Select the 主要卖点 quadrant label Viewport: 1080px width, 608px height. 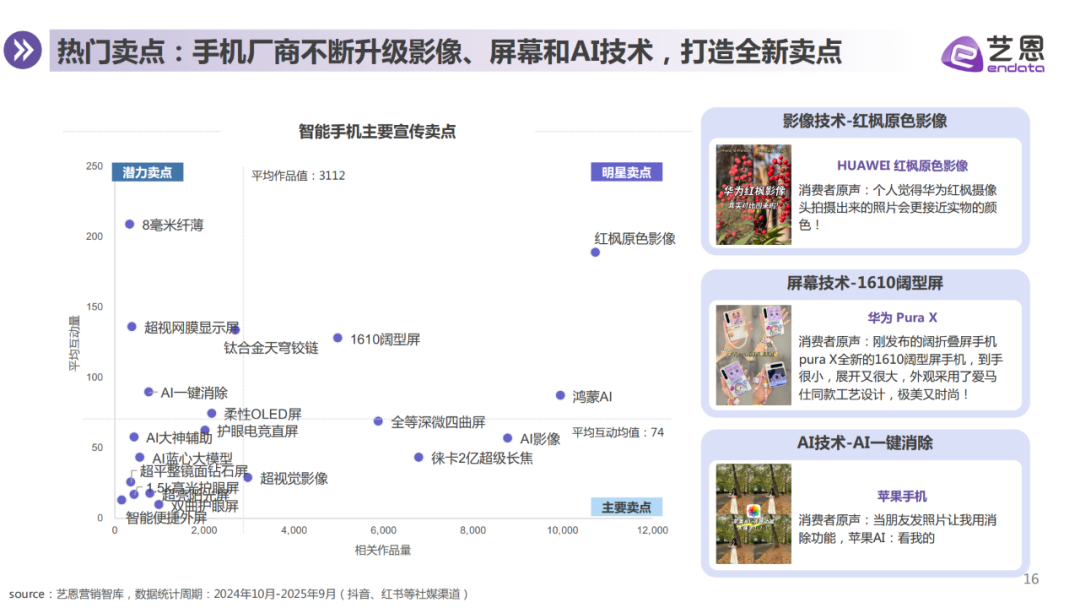click(626, 507)
